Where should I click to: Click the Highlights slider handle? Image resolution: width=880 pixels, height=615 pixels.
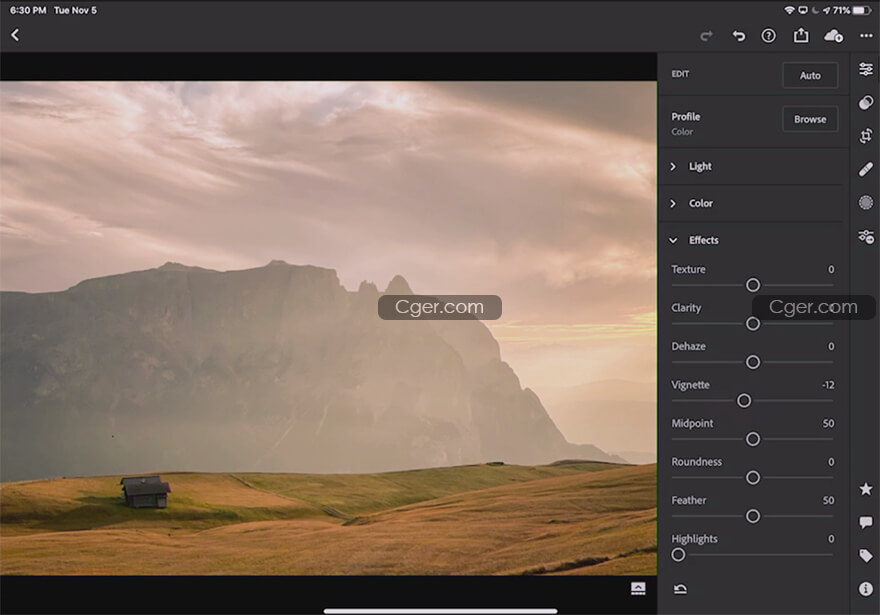coord(678,554)
